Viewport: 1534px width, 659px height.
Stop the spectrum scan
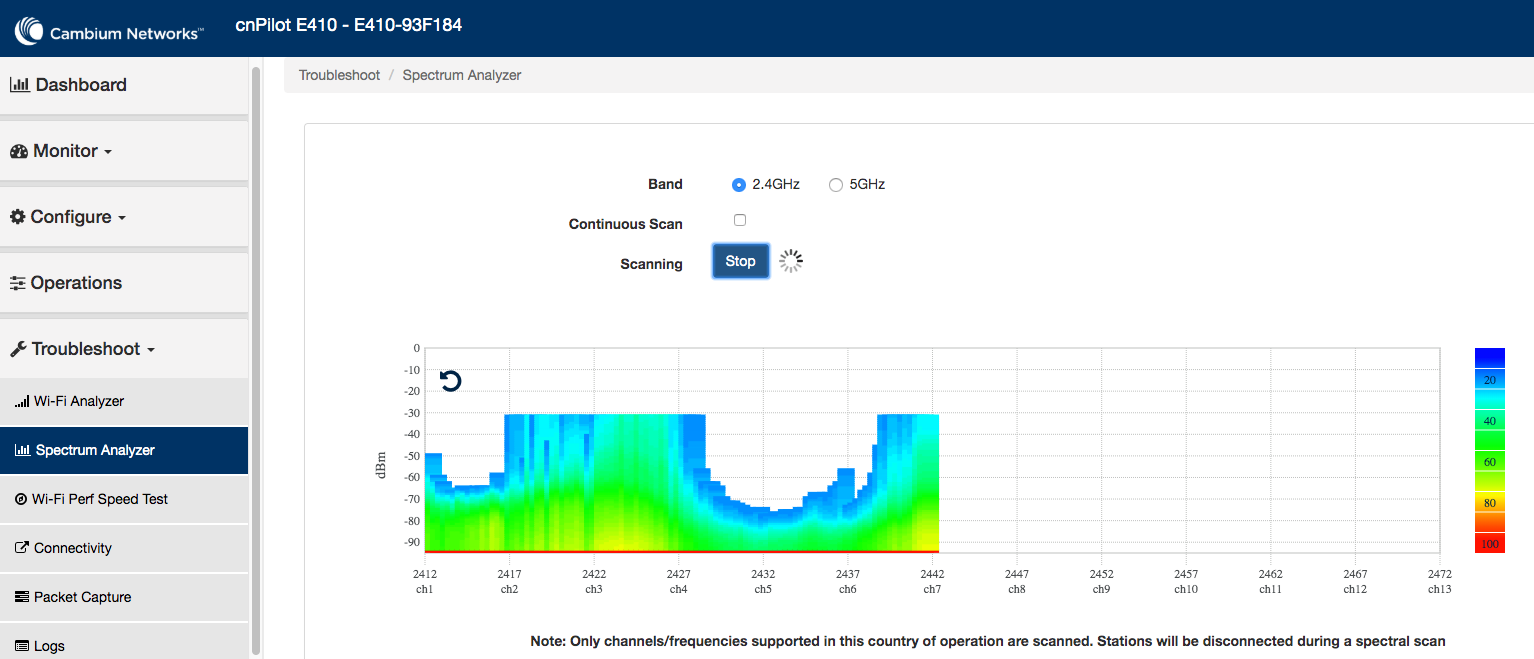click(740, 261)
